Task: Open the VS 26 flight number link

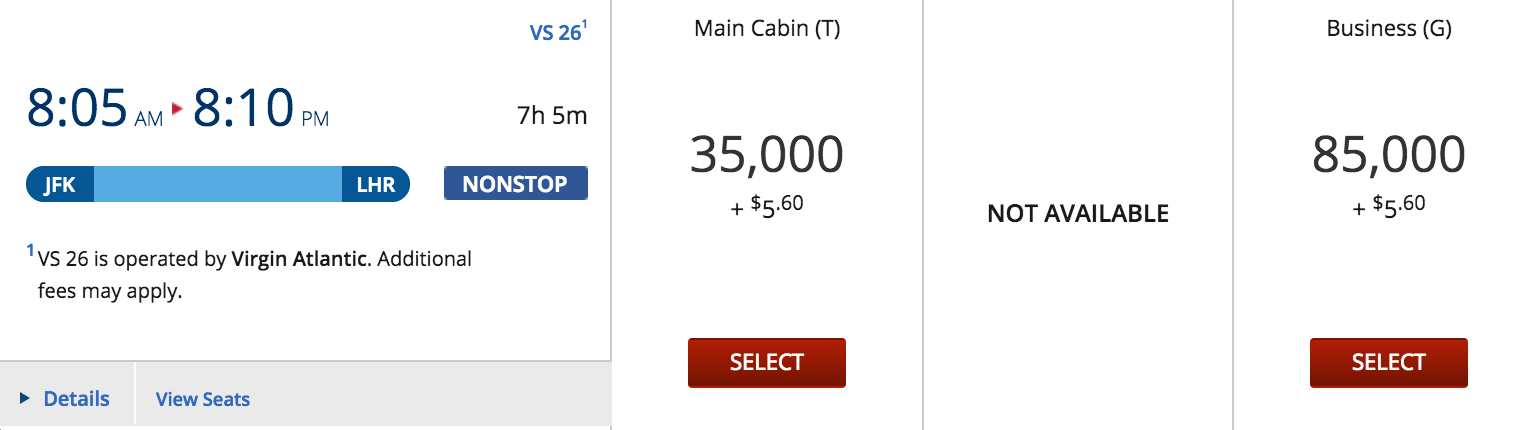Action: 558,31
